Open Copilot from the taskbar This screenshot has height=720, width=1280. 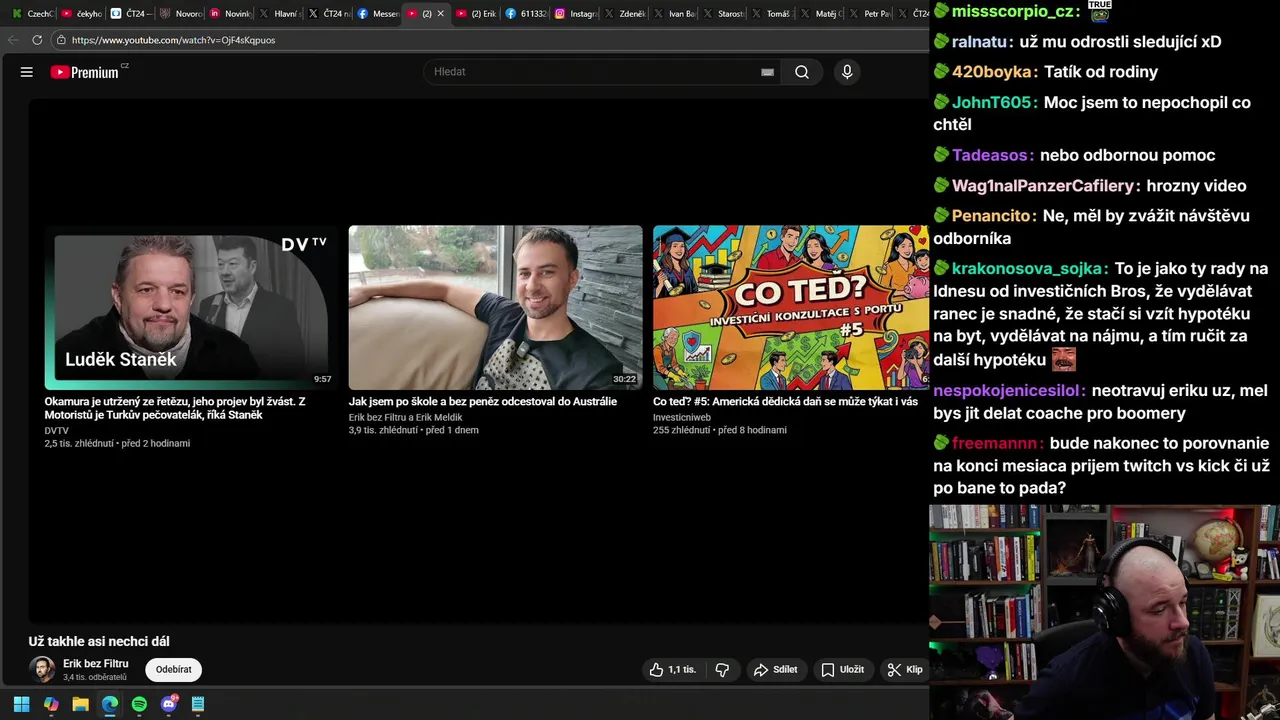click(51, 704)
